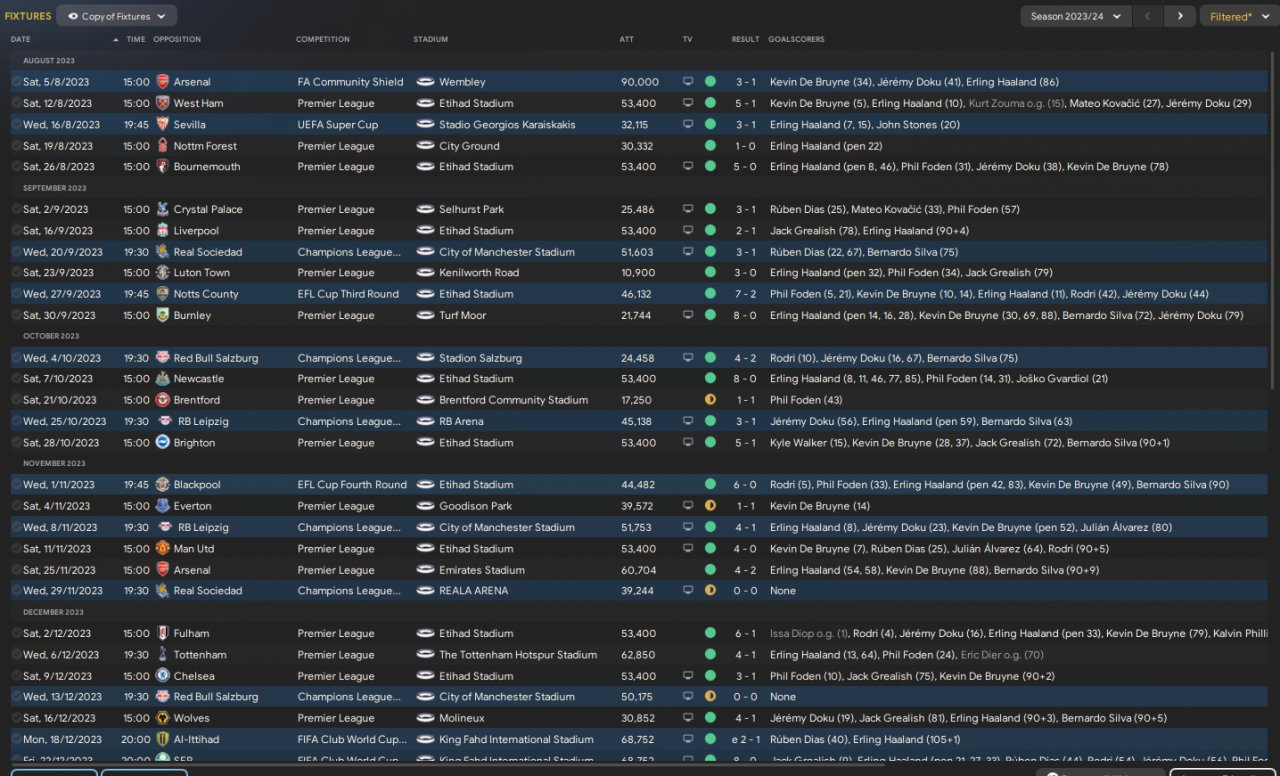Click the West Ham club badge
Viewport: 1280px width, 776px height.
pos(162,103)
